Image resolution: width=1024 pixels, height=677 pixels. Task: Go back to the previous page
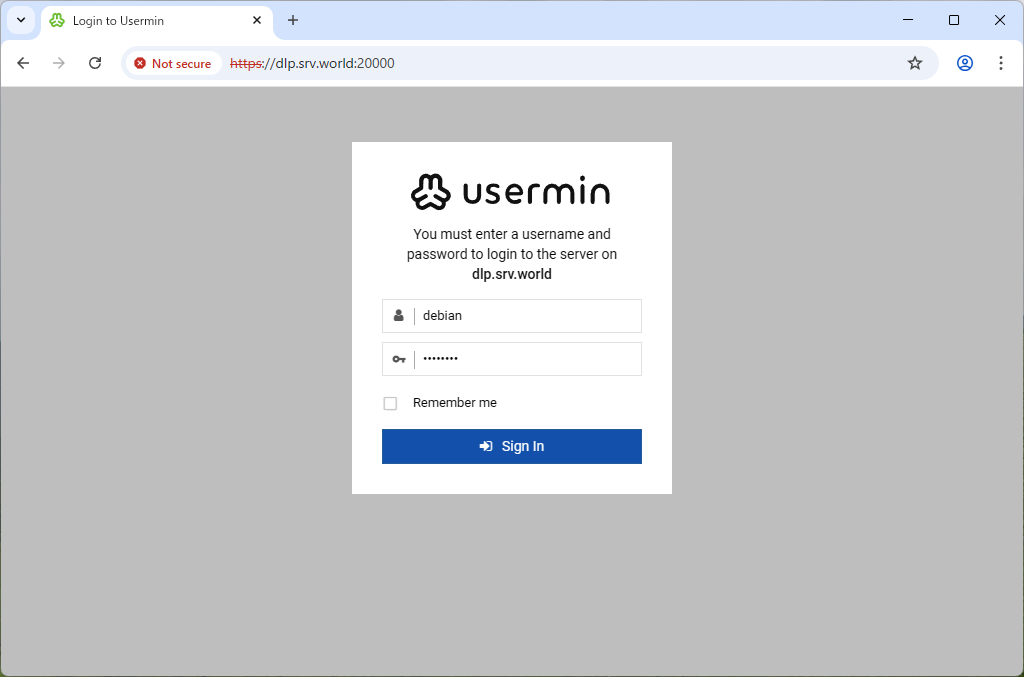[24, 63]
